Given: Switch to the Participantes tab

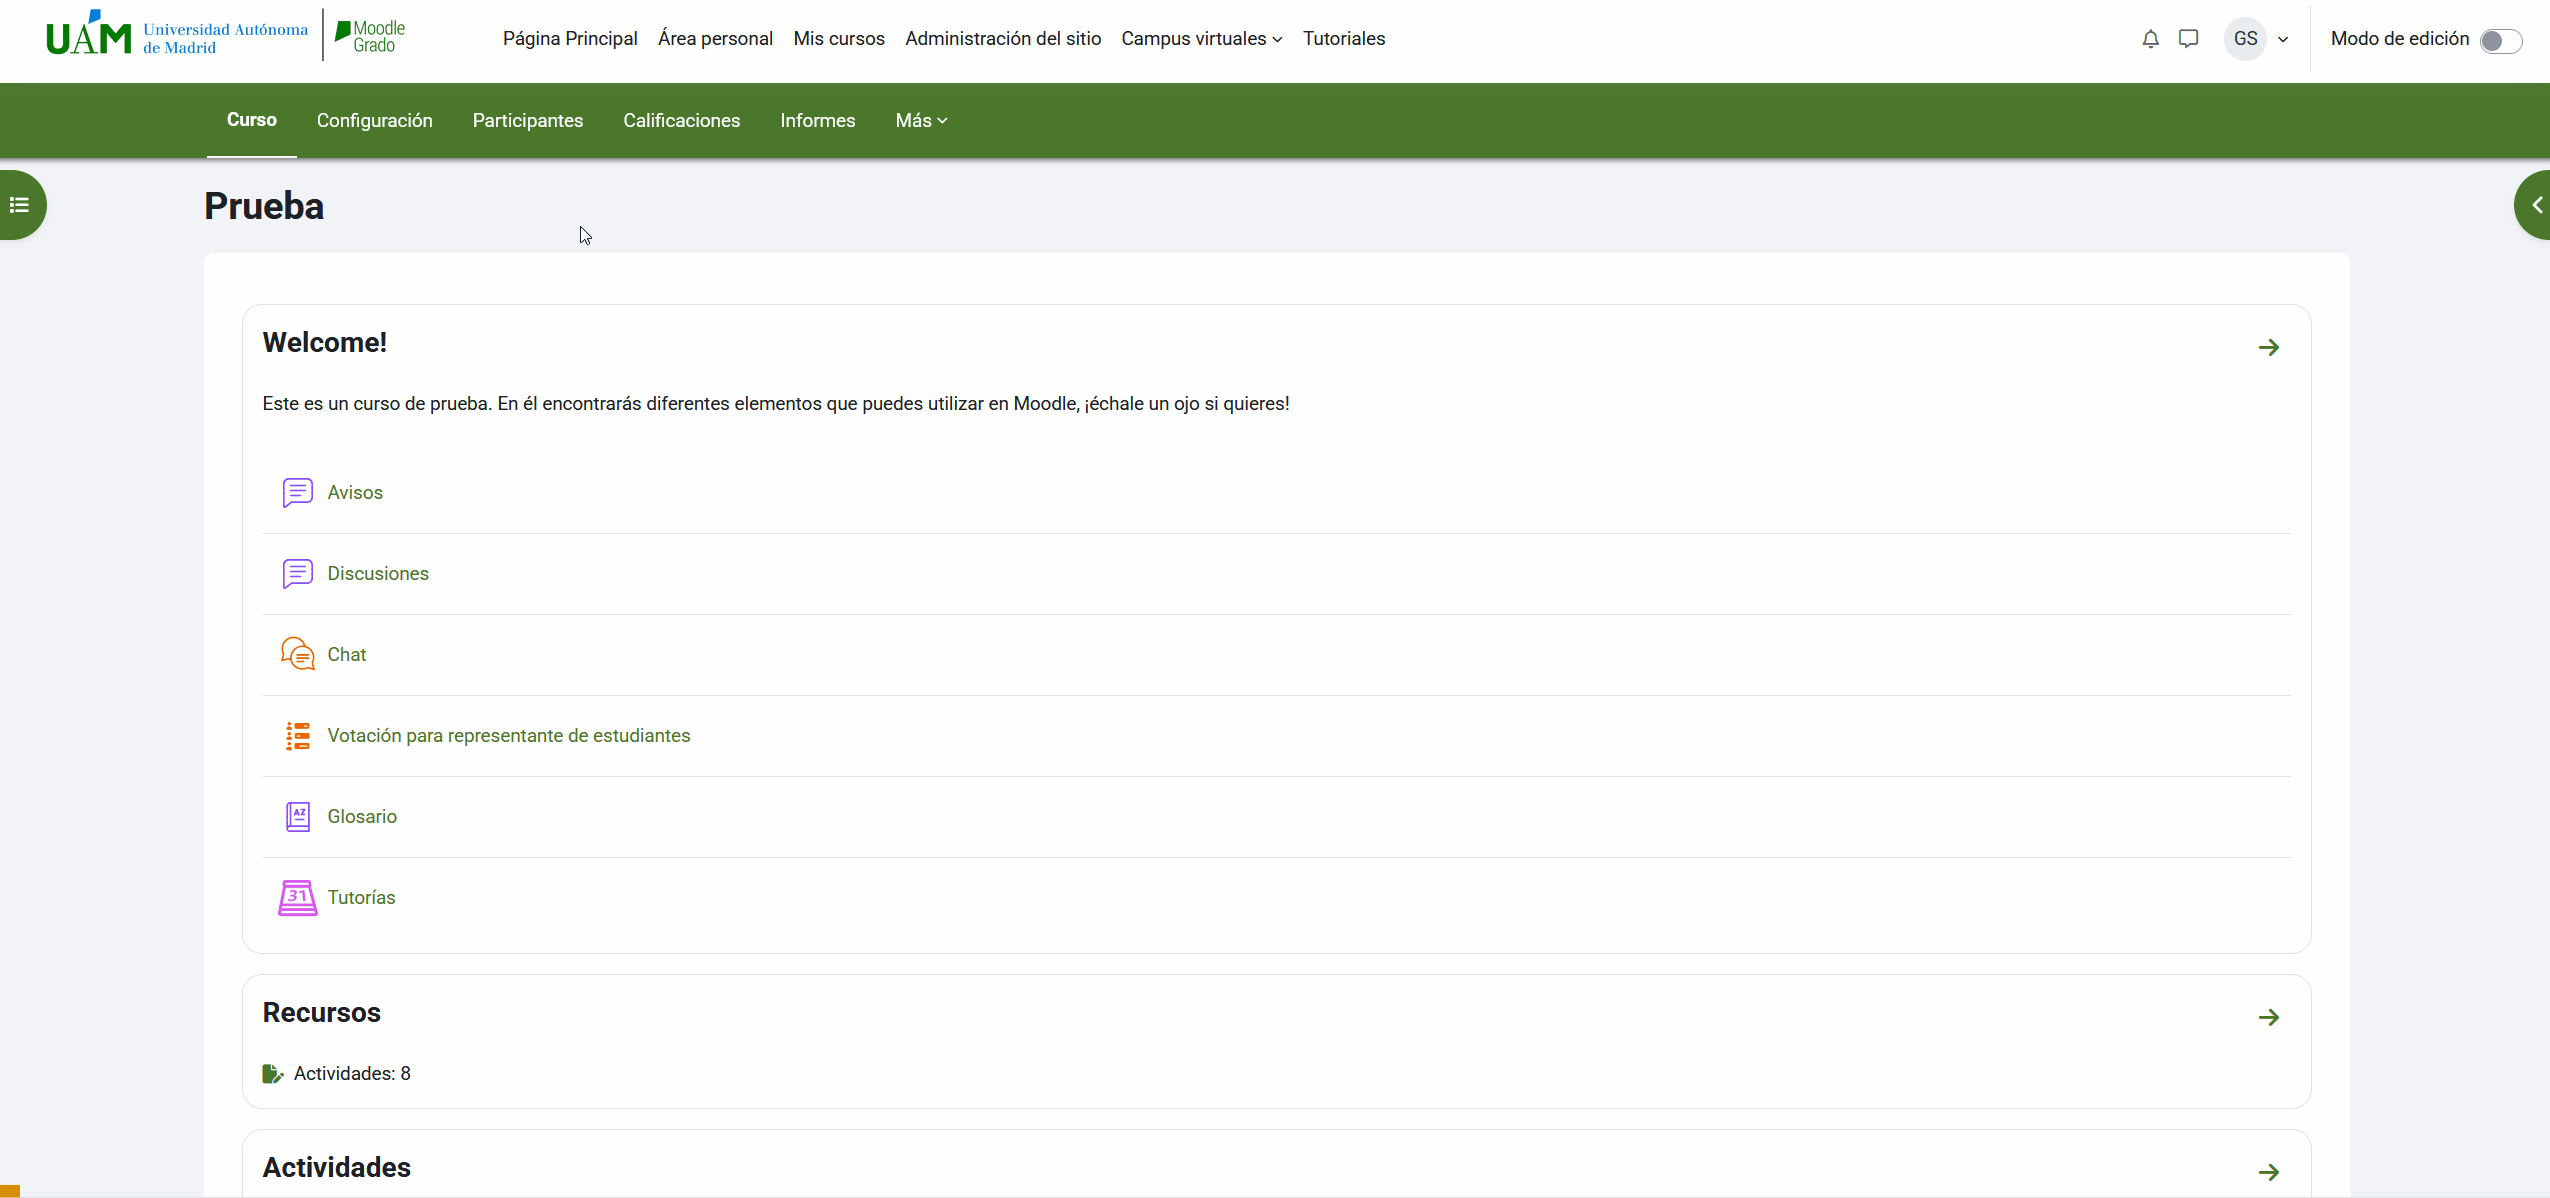Looking at the screenshot, I should pyautogui.click(x=527, y=121).
